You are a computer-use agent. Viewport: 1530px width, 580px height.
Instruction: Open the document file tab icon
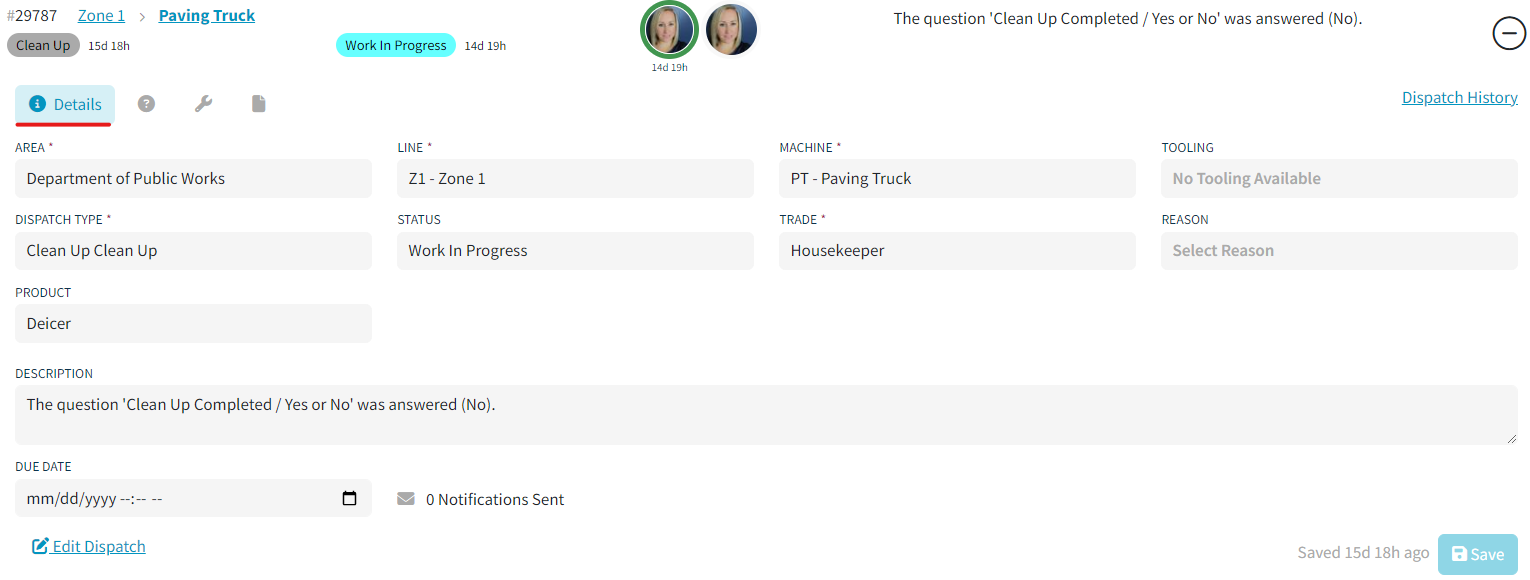[258, 103]
